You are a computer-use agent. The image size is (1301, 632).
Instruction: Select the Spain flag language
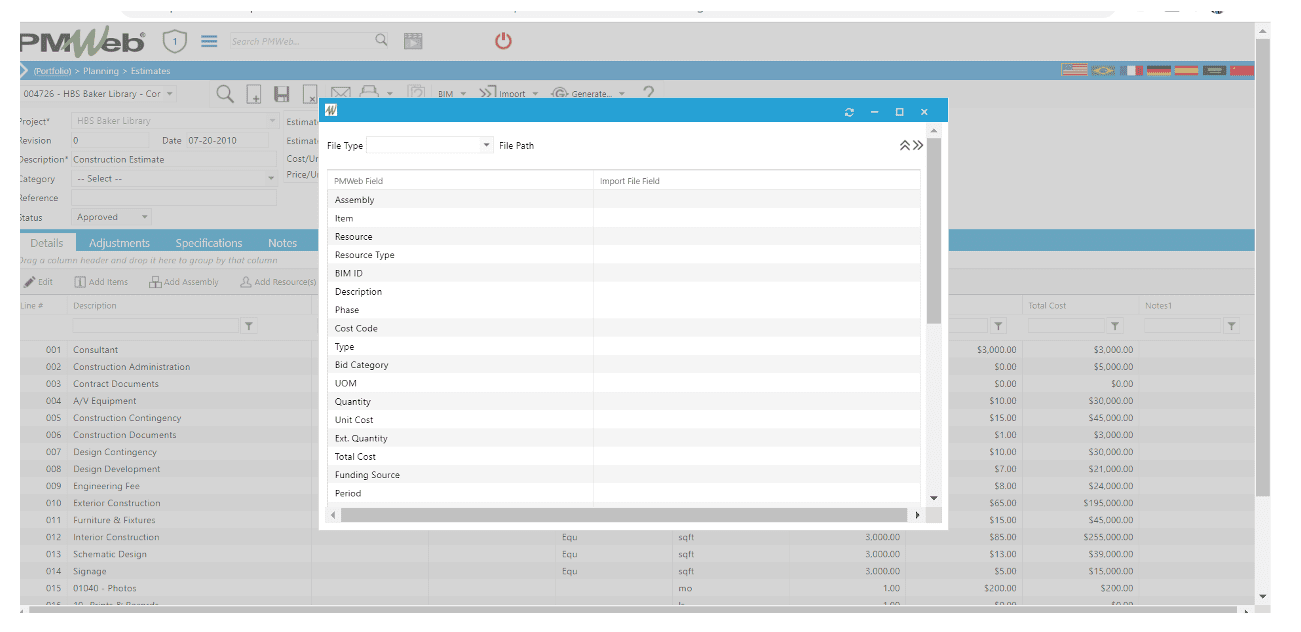pos(1187,70)
